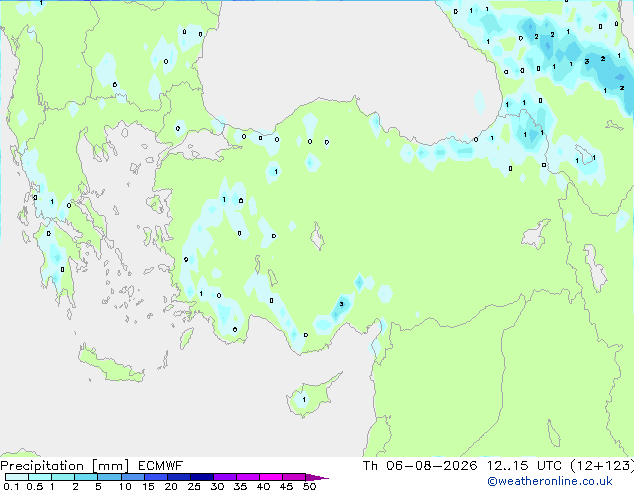Viewport: 634px width, 490px height.
Task: Select the 2–5 mm legend swatch
Action: 86,477
